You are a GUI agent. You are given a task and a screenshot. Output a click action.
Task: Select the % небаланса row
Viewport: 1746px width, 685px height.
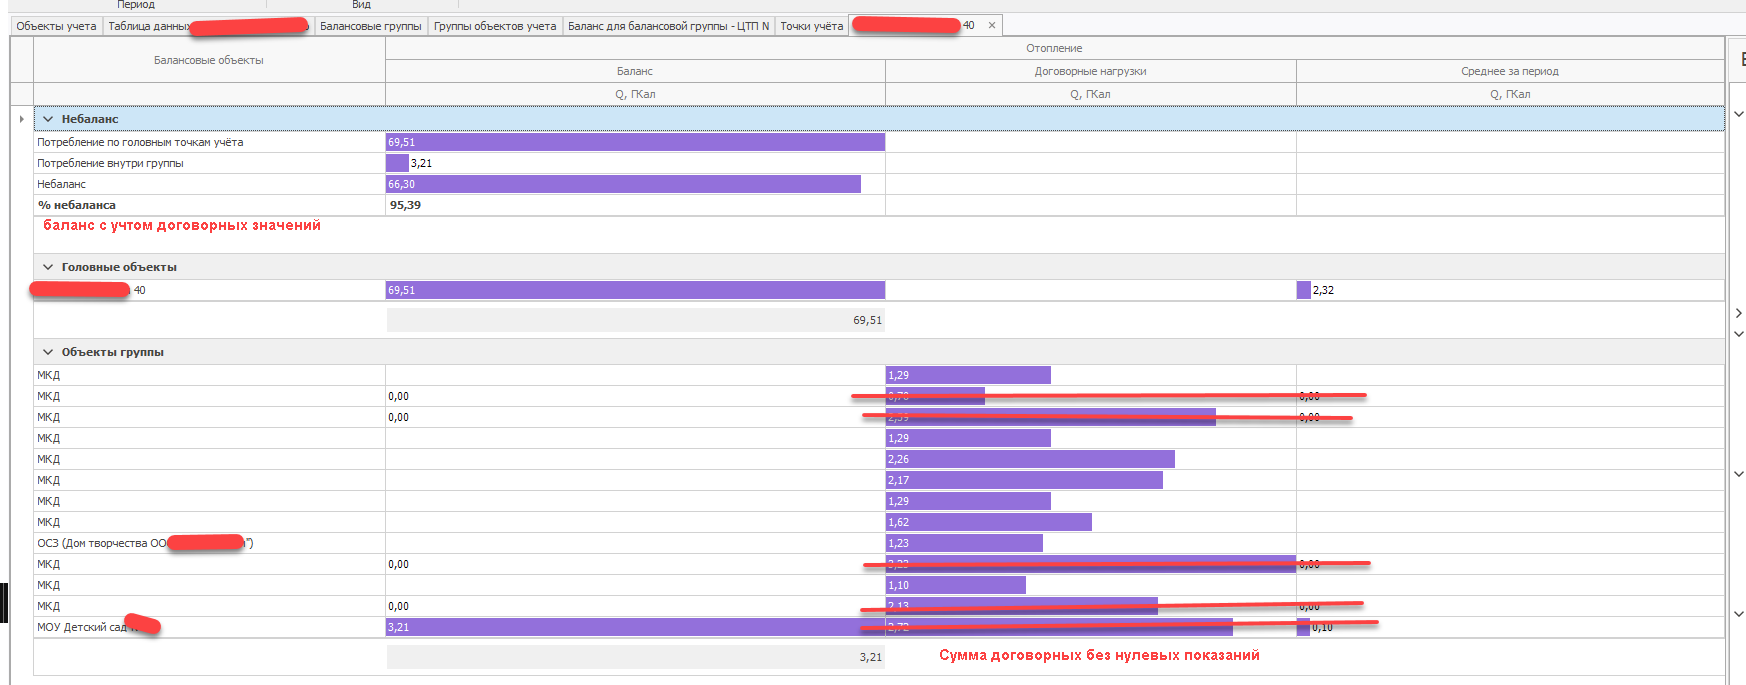(x=77, y=205)
